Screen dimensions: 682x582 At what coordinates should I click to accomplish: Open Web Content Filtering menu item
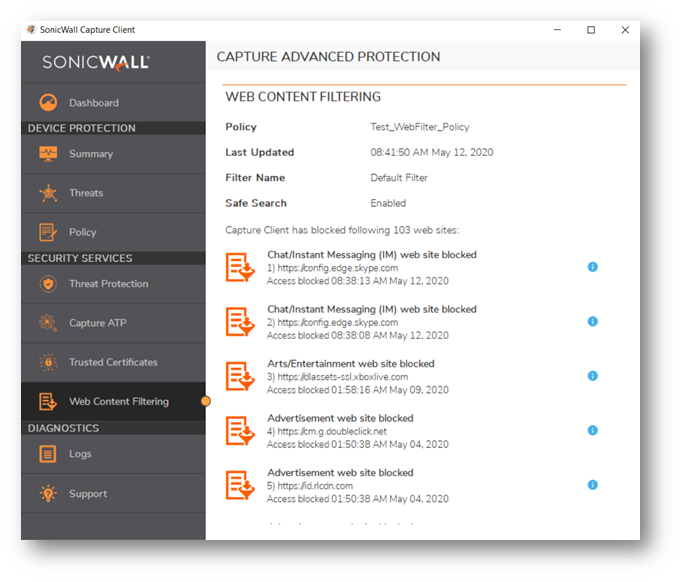118,402
